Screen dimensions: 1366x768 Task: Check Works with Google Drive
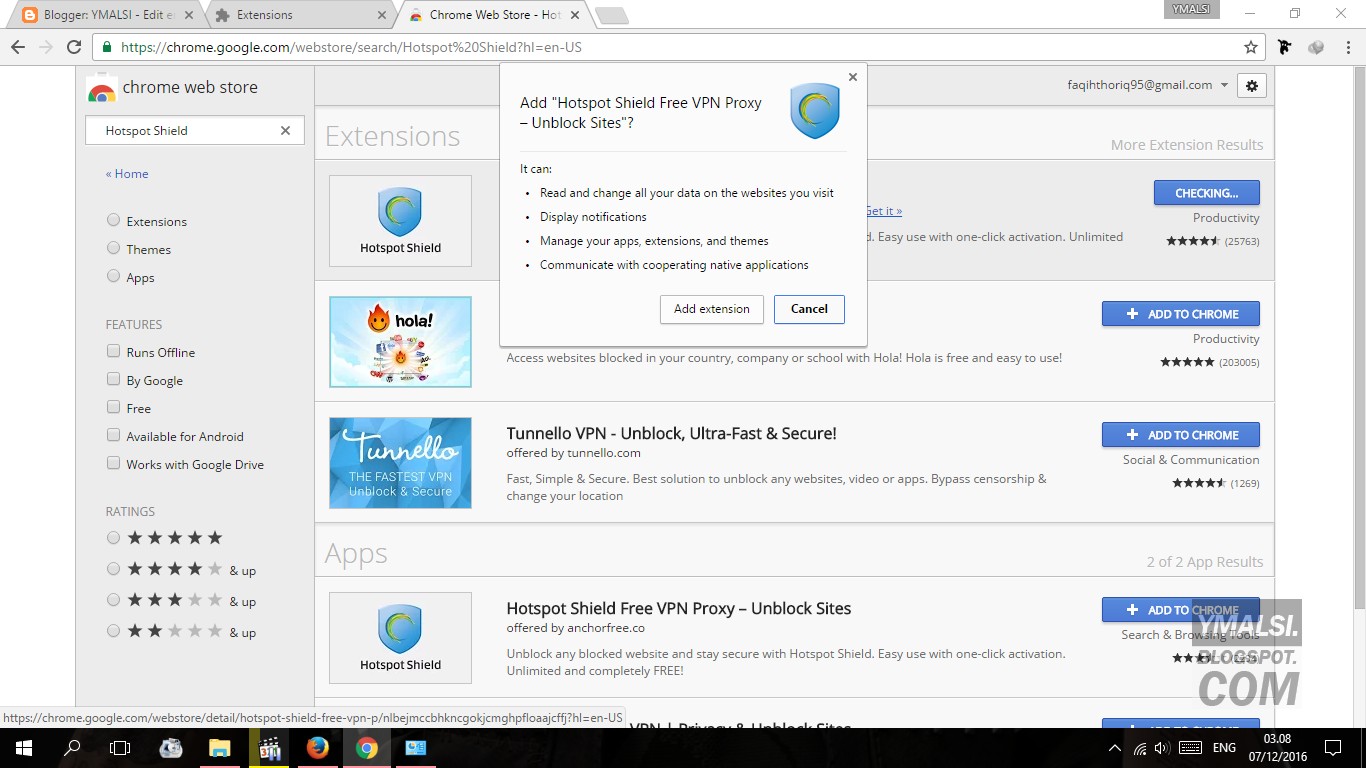point(113,463)
